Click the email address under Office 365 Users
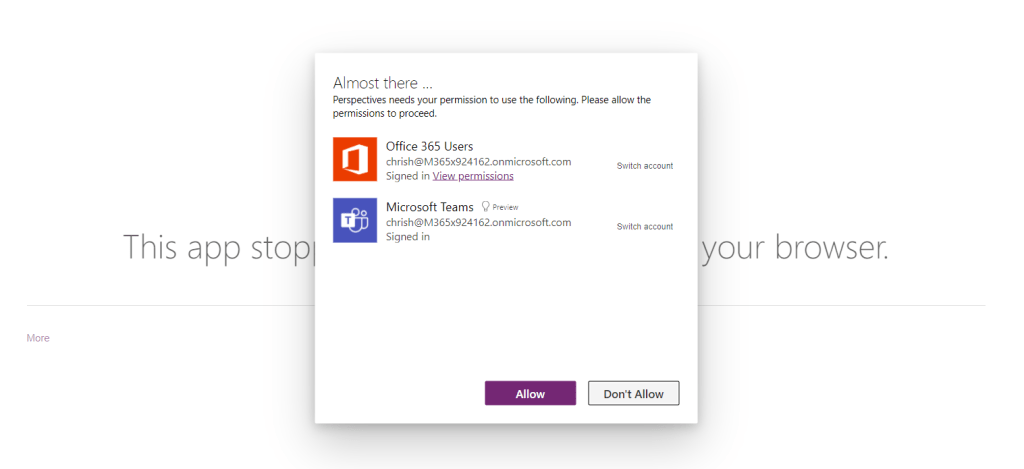This screenshot has height=469, width=1024. [x=478, y=162]
